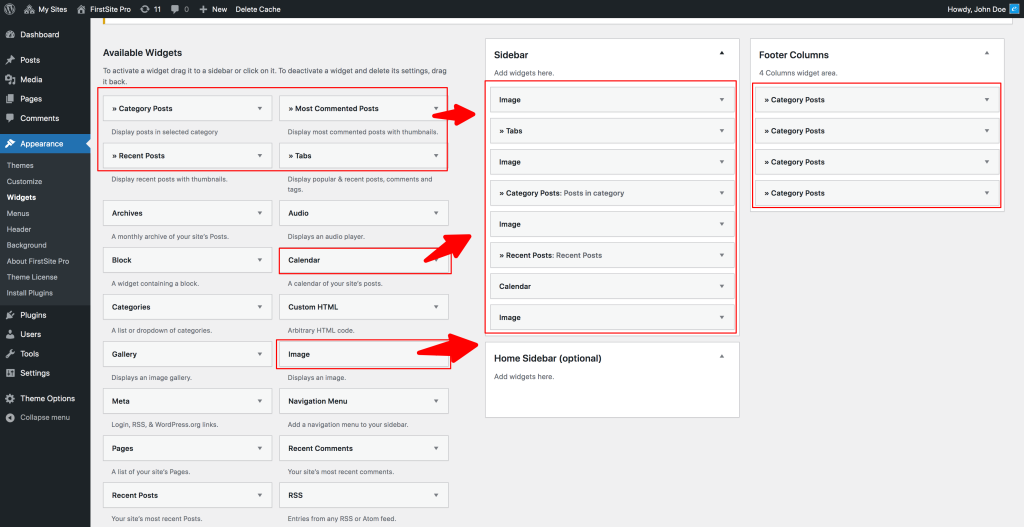This screenshot has width=1024, height=527.
Task: Click the New button in admin bar
Action: [214, 9]
